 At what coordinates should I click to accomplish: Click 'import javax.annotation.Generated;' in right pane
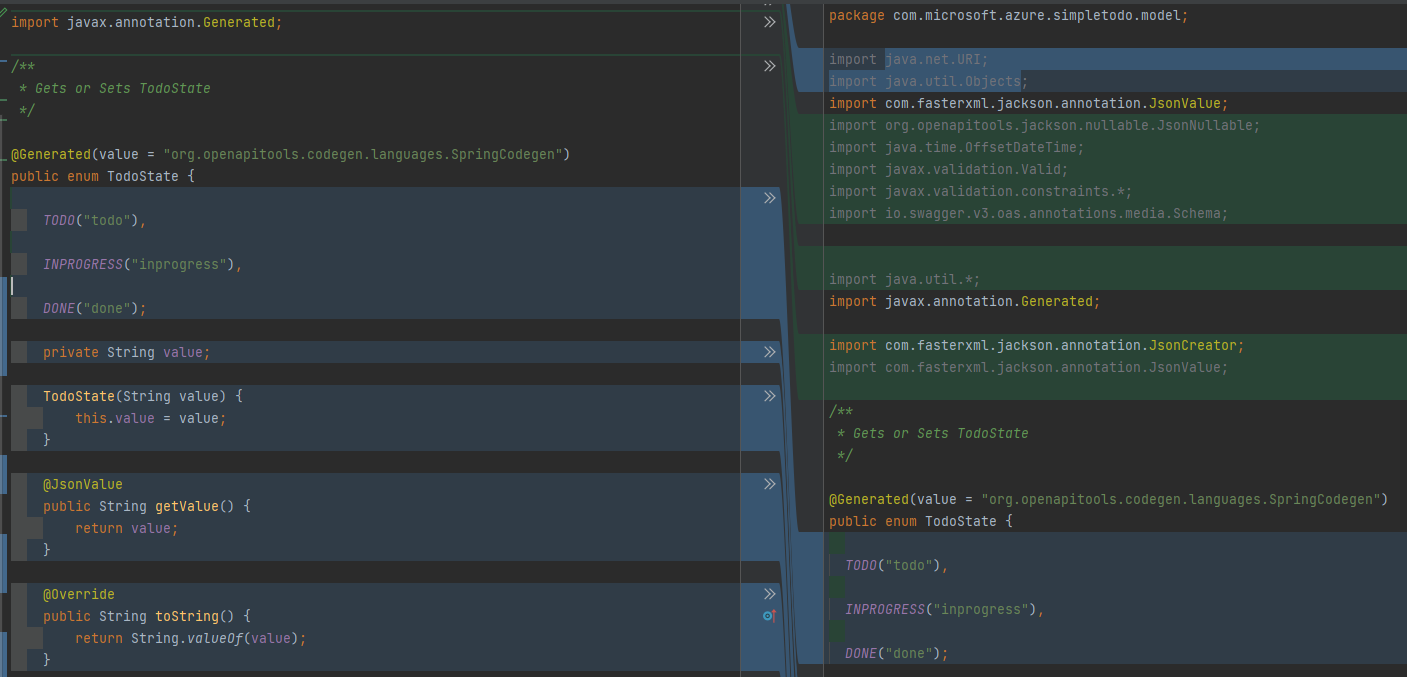pos(965,301)
